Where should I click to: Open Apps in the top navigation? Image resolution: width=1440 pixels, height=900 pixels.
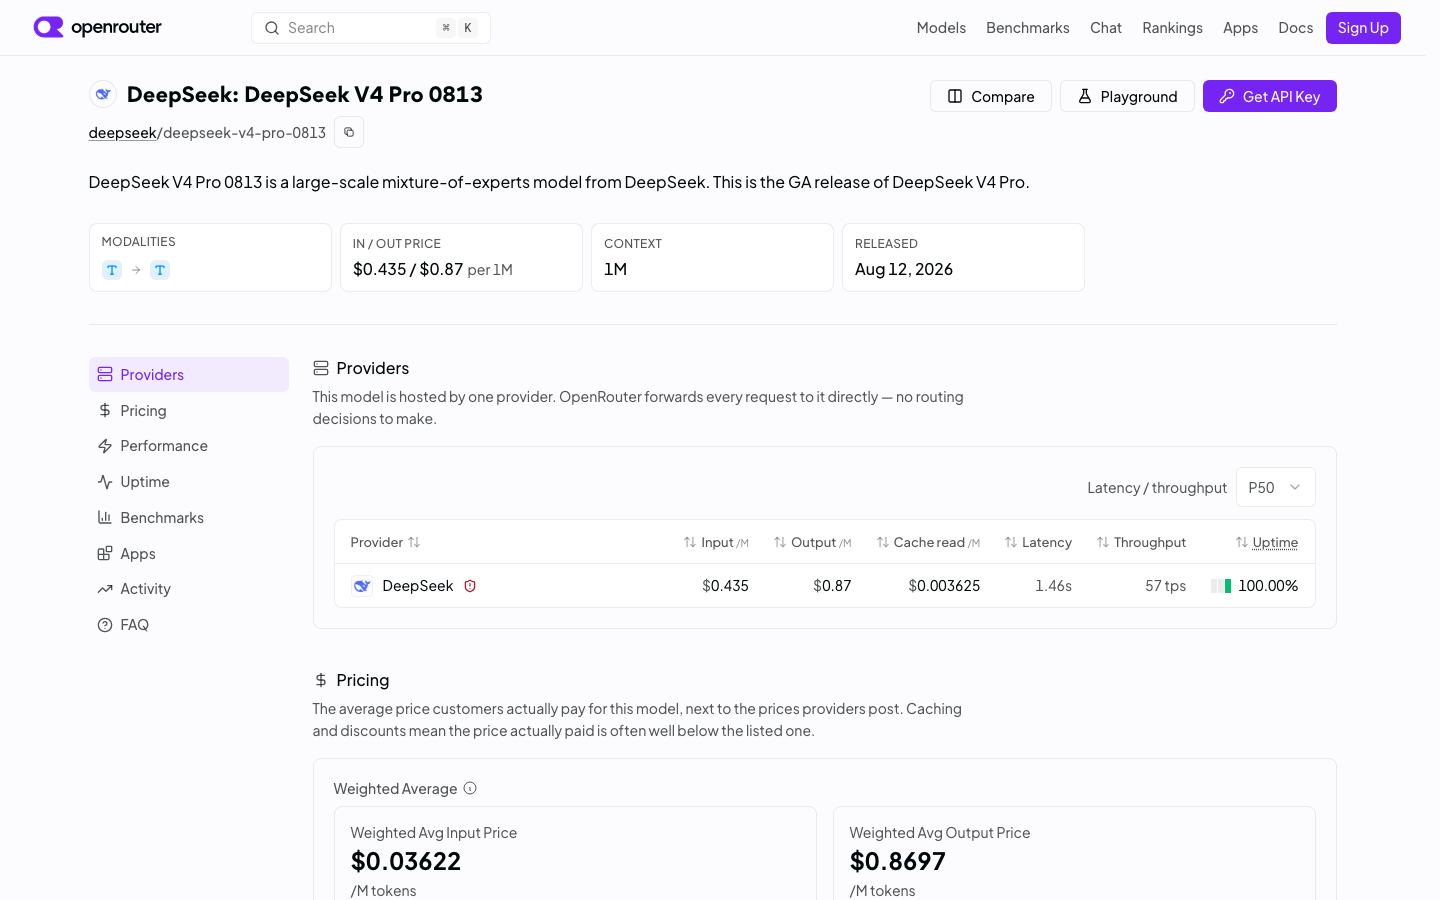click(1240, 28)
